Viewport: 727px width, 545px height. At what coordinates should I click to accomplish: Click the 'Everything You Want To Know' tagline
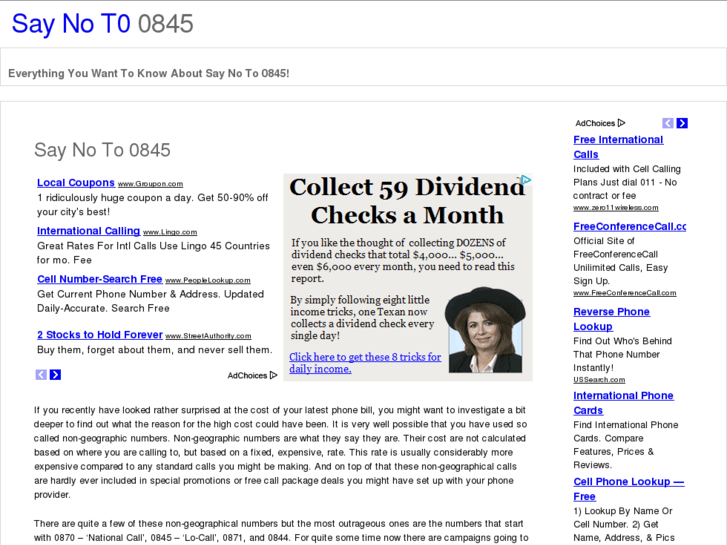tap(148, 73)
